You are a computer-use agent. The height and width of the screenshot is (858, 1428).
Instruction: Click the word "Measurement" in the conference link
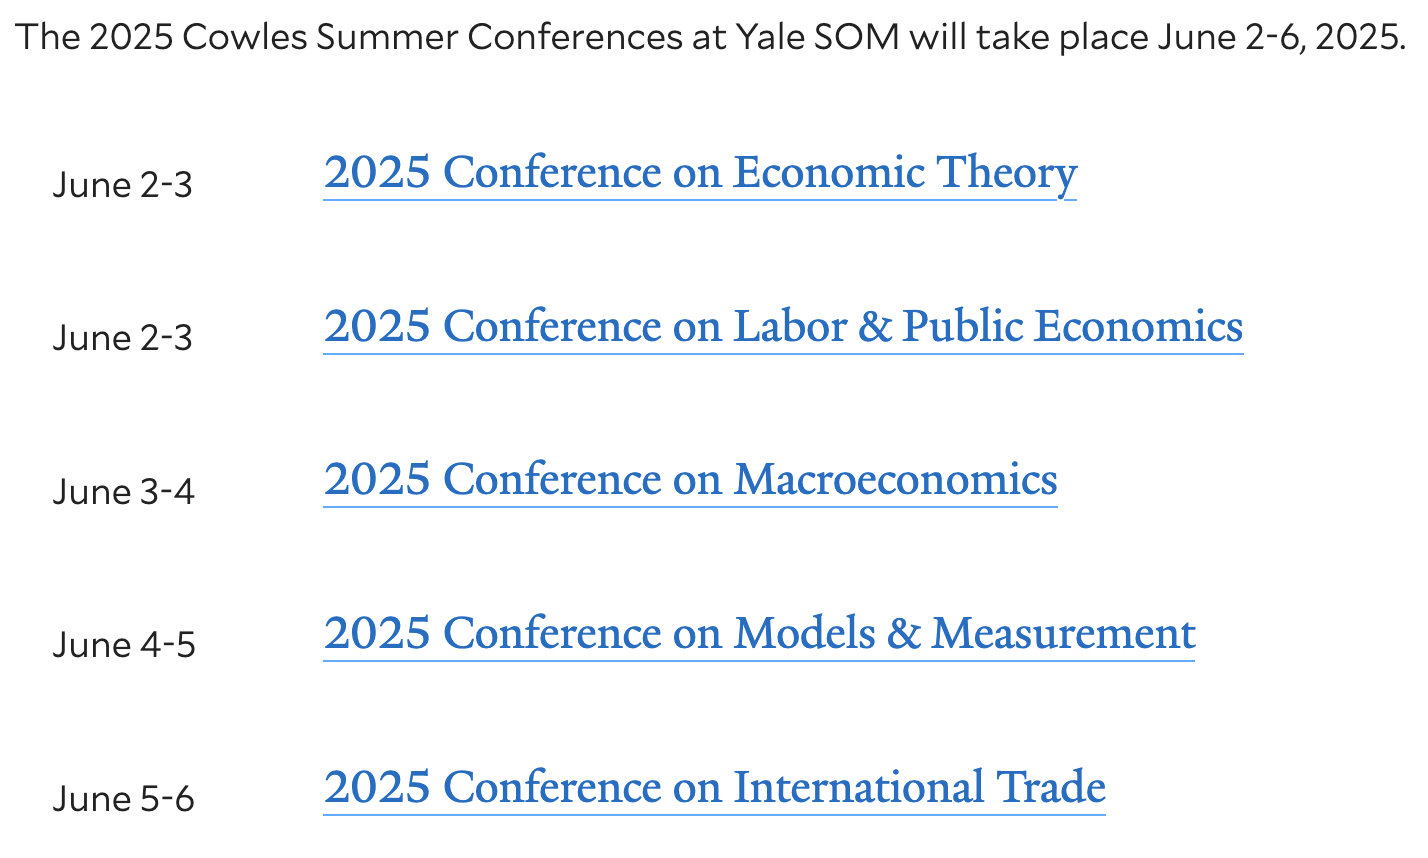(x=1062, y=634)
